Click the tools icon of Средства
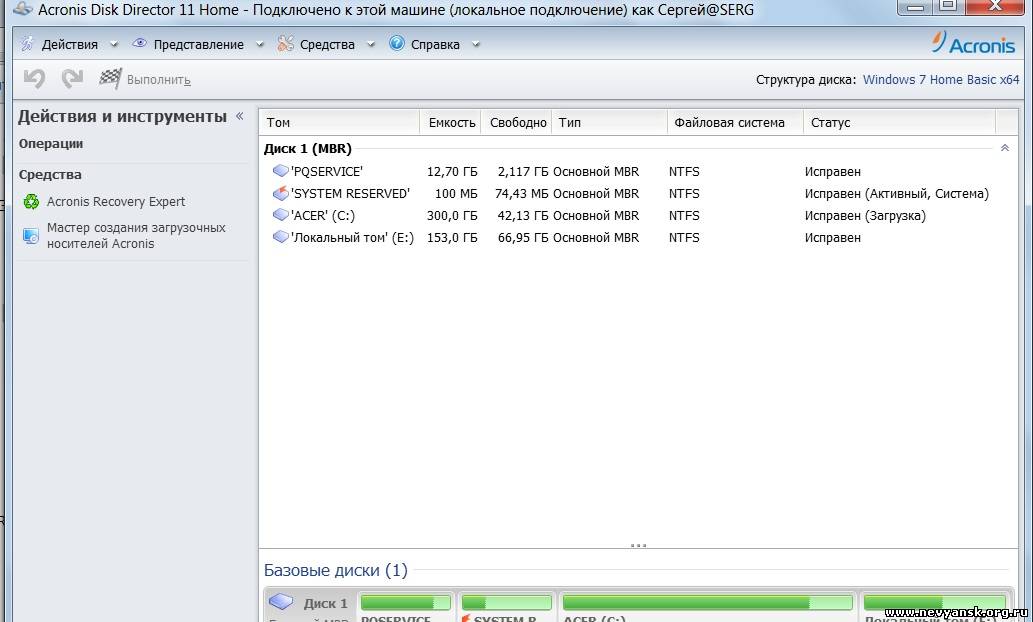This screenshot has height=622, width=1033. [285, 43]
